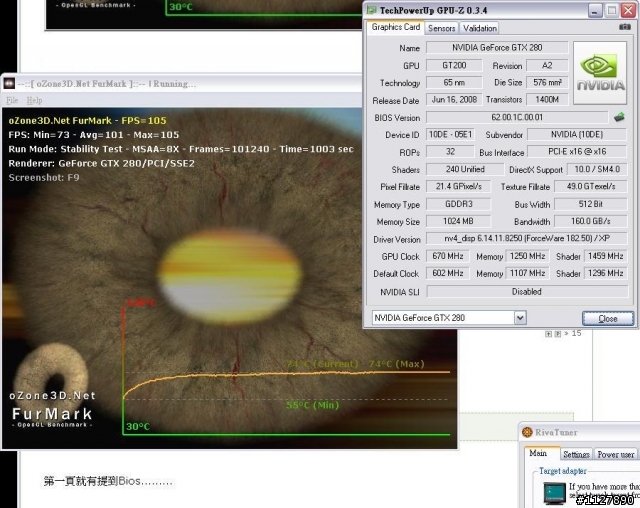The width and height of the screenshot is (640, 508).
Task: Click the second small icon before 15
Action: (558, 334)
